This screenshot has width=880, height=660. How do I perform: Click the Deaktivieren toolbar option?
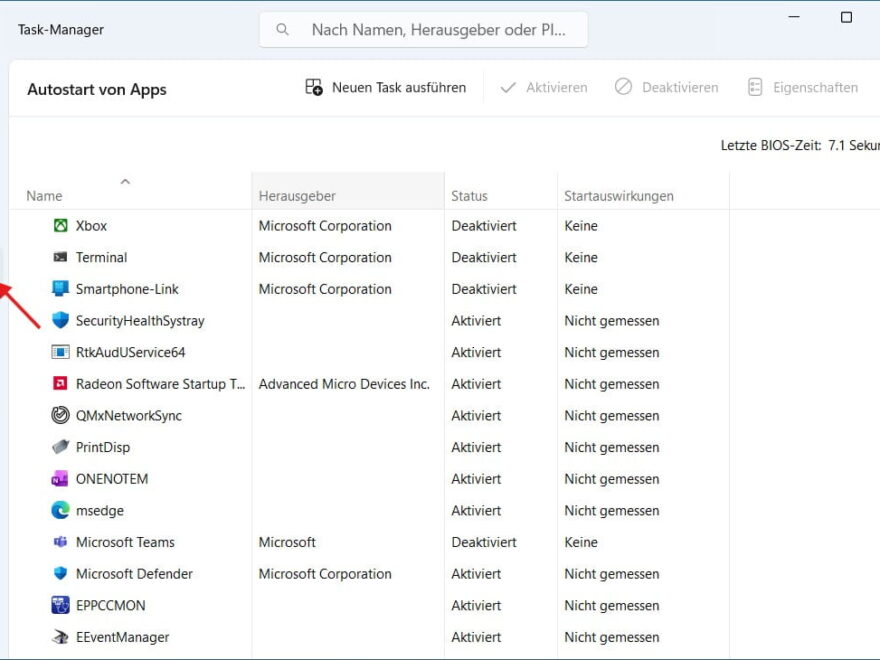point(666,87)
